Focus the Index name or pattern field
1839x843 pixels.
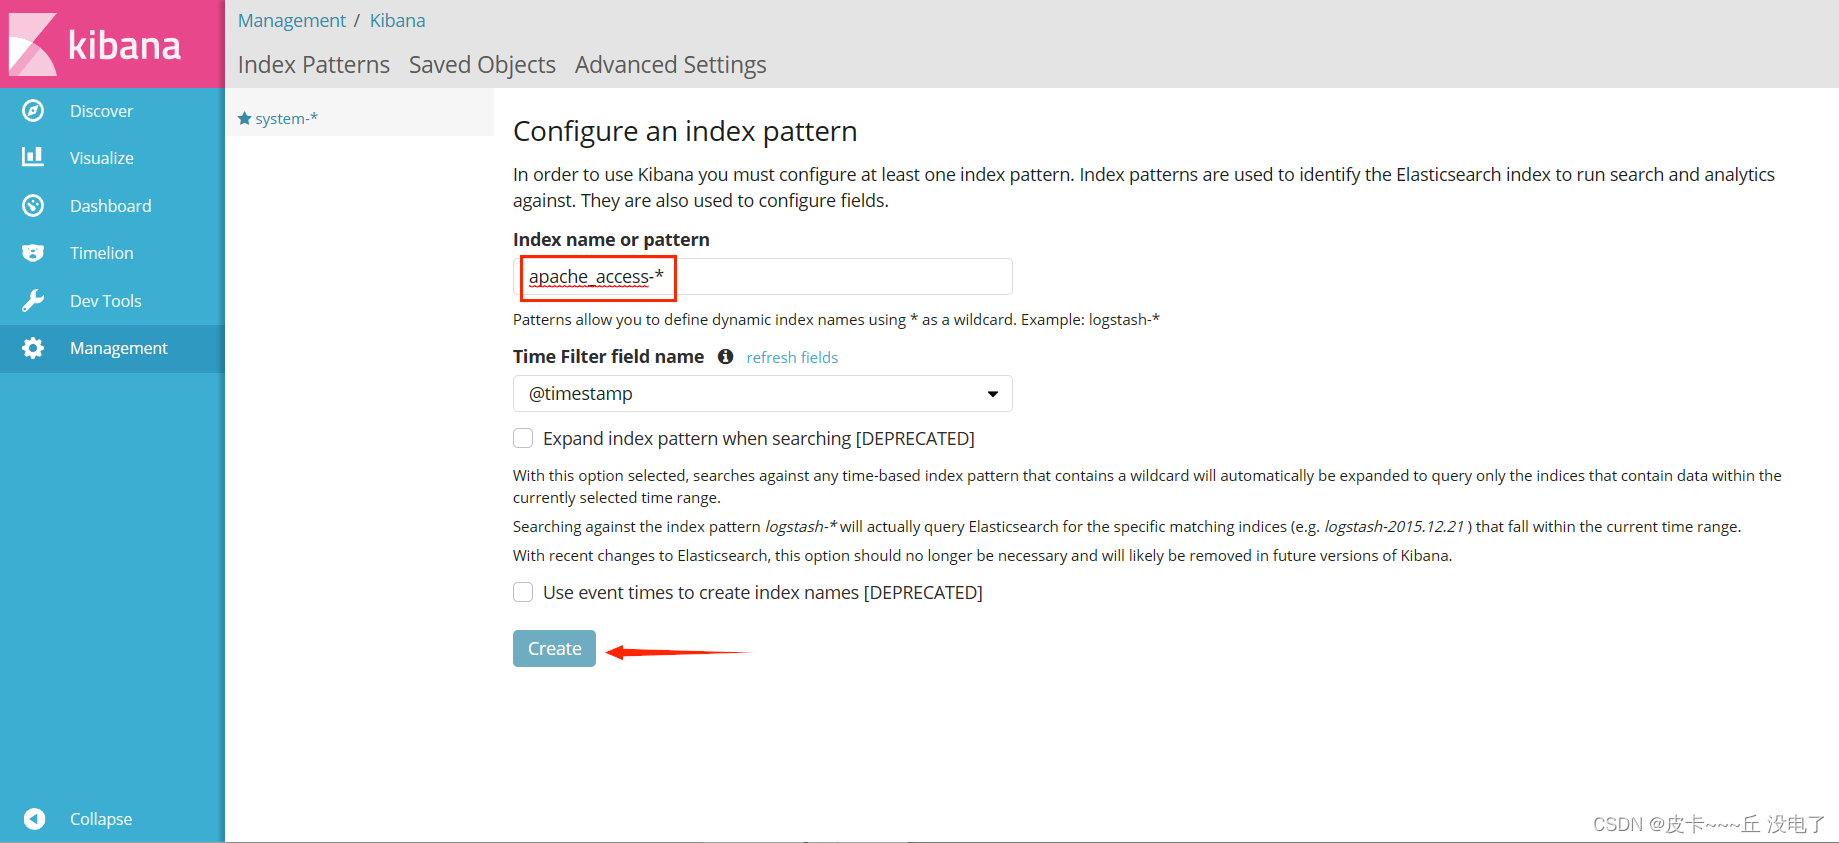tap(763, 276)
